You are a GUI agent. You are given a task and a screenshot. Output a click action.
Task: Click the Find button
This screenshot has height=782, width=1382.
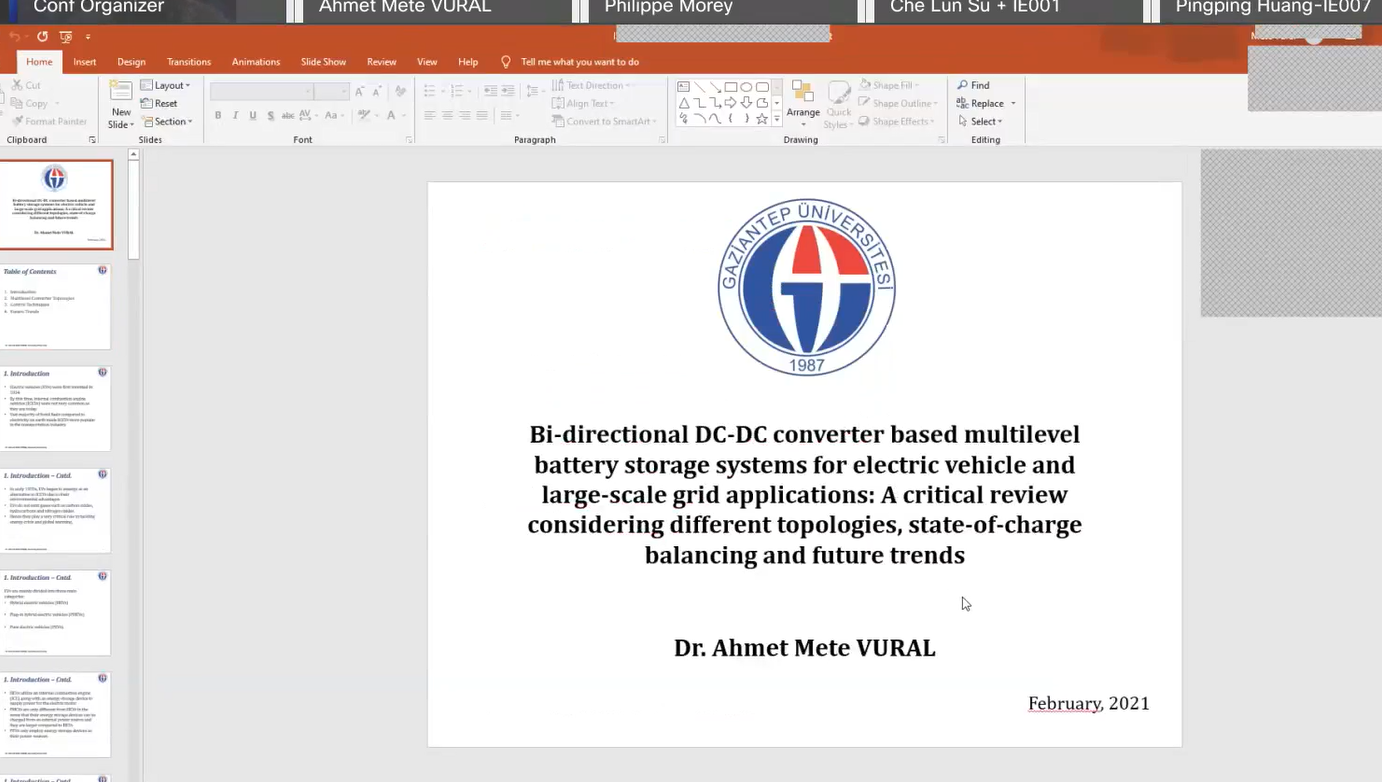pyautogui.click(x=973, y=86)
